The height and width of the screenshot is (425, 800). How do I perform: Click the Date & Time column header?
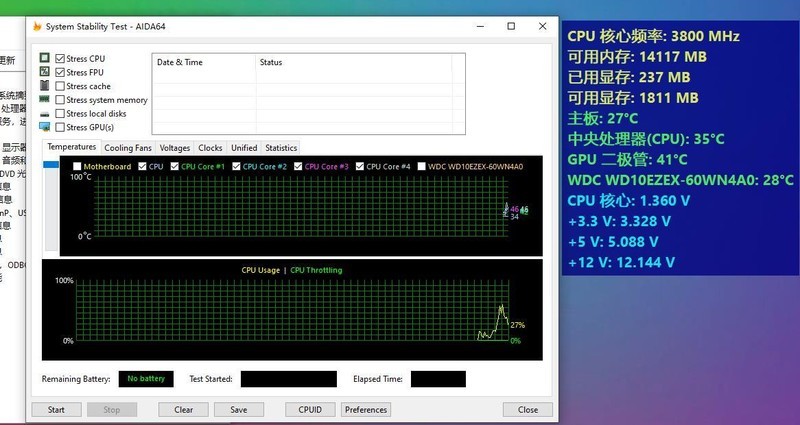tap(204, 62)
